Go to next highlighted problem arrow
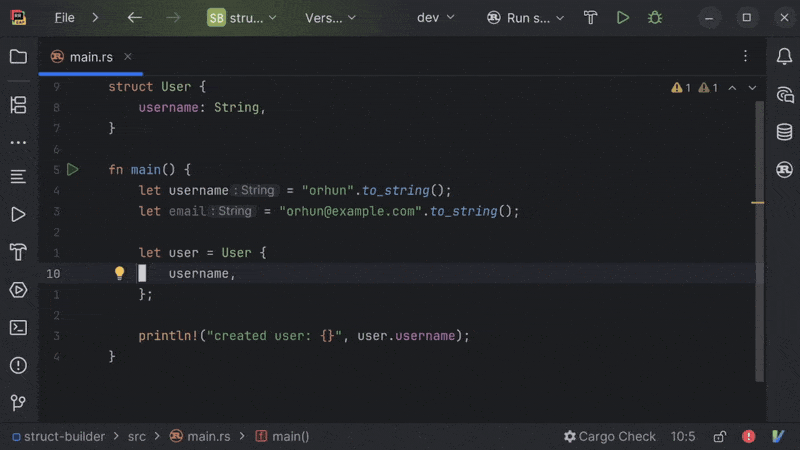Image resolution: width=800 pixels, height=450 pixels. click(x=752, y=88)
